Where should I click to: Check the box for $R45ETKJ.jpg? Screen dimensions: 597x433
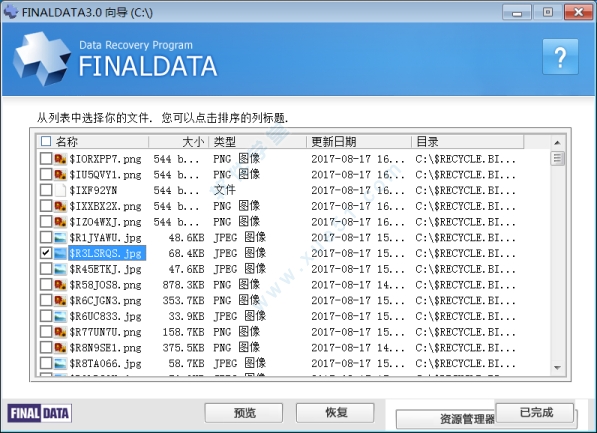[x=46, y=268]
